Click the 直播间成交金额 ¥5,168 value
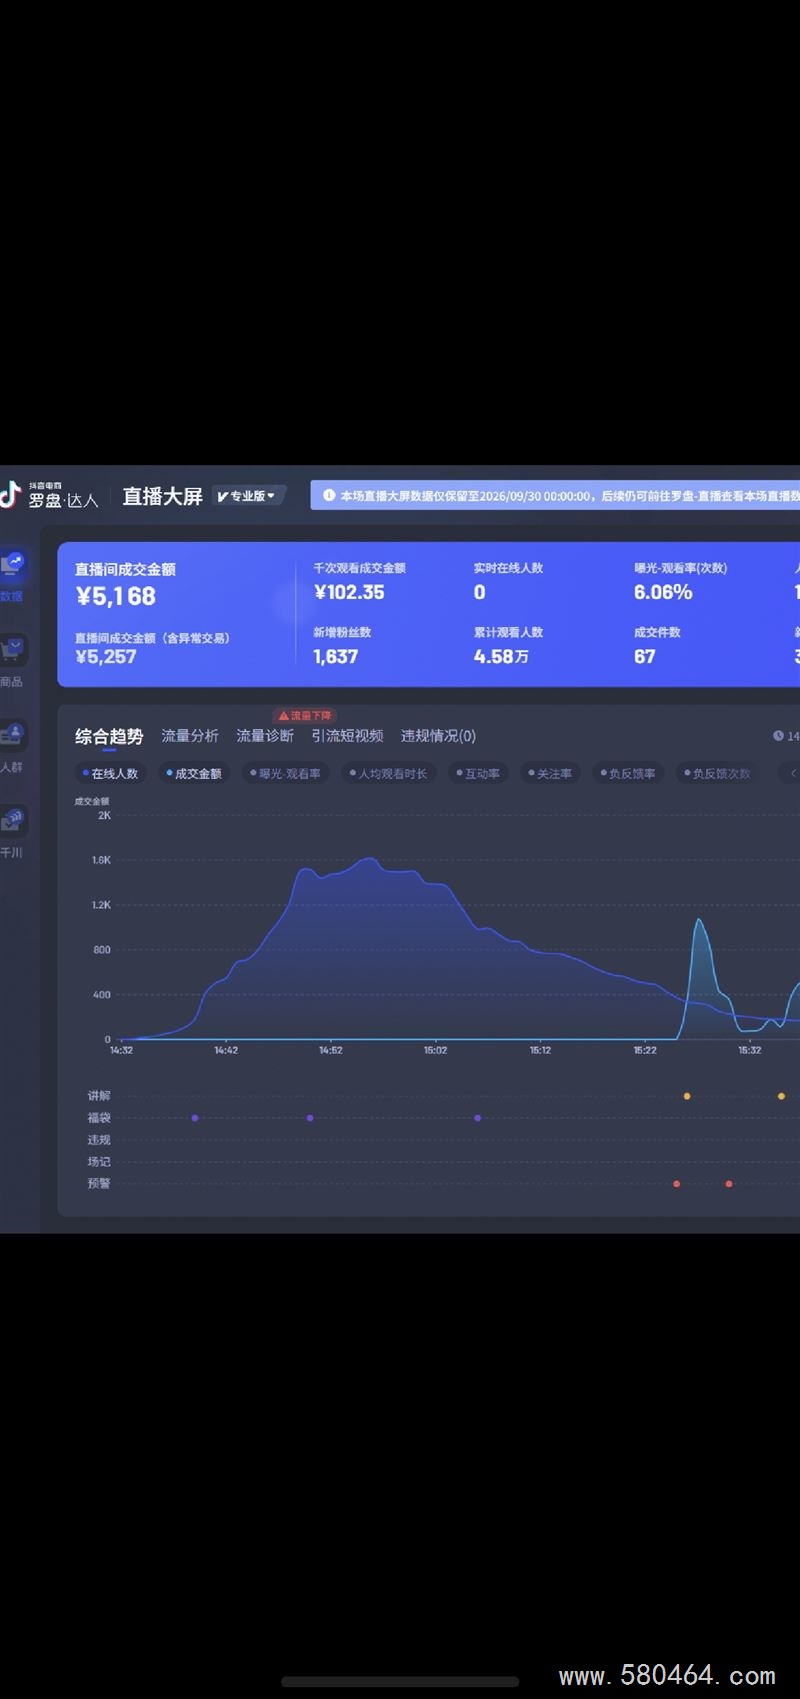800x1699 pixels. coord(116,596)
